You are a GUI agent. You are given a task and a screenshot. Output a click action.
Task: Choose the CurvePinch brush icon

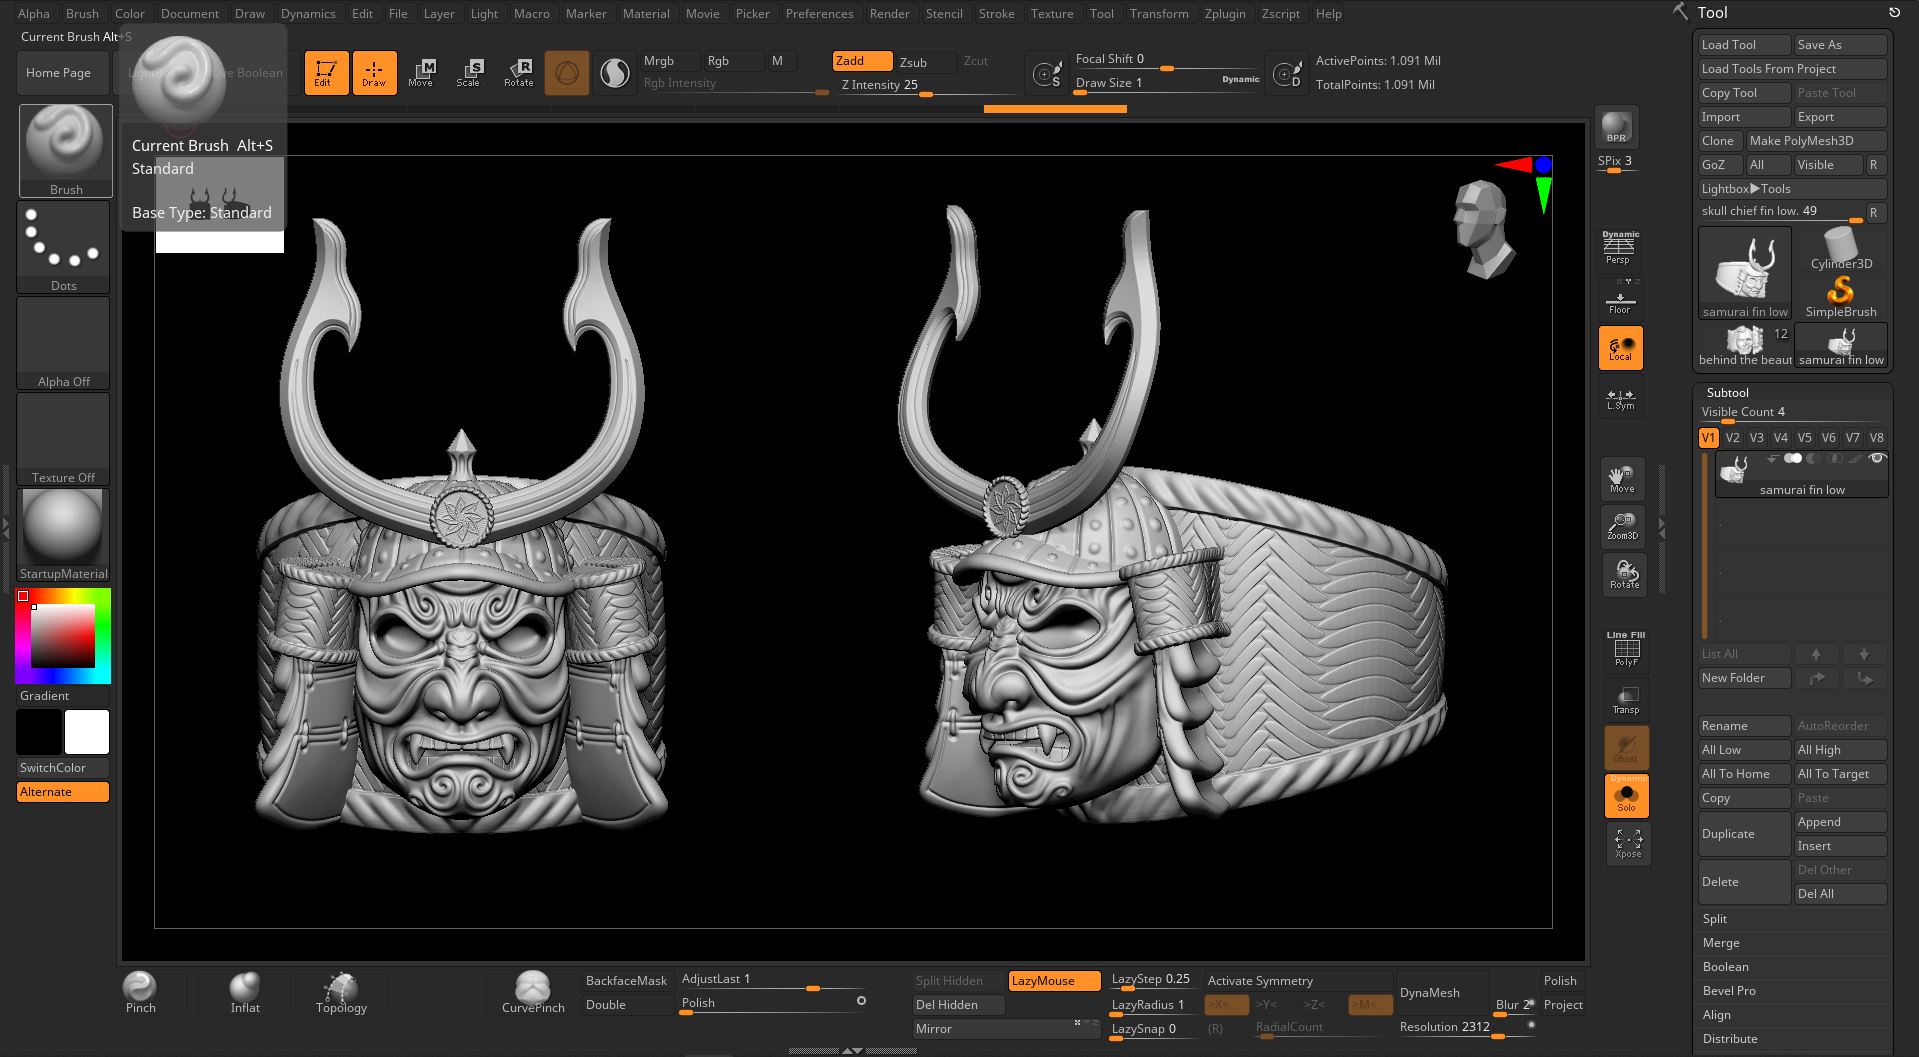pos(533,992)
